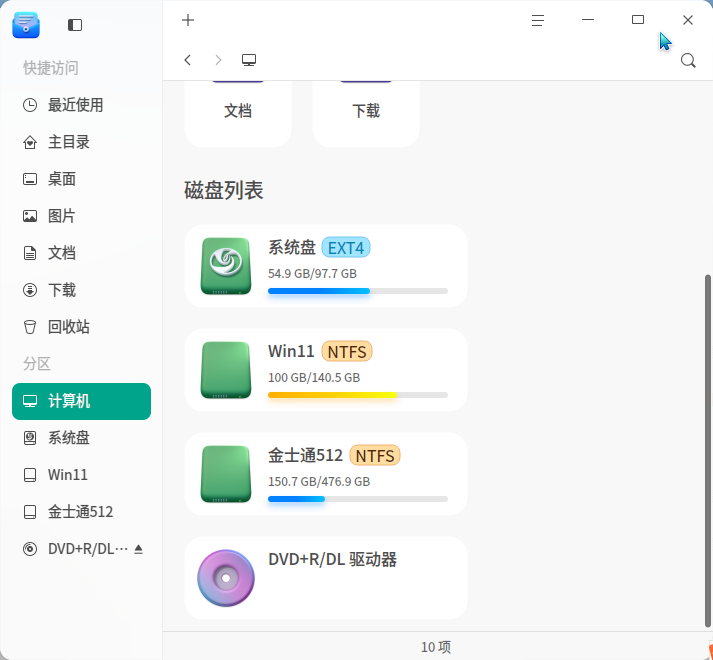Open the hamburger main menu
Image resolution: width=713 pixels, height=660 pixels.
(x=538, y=20)
